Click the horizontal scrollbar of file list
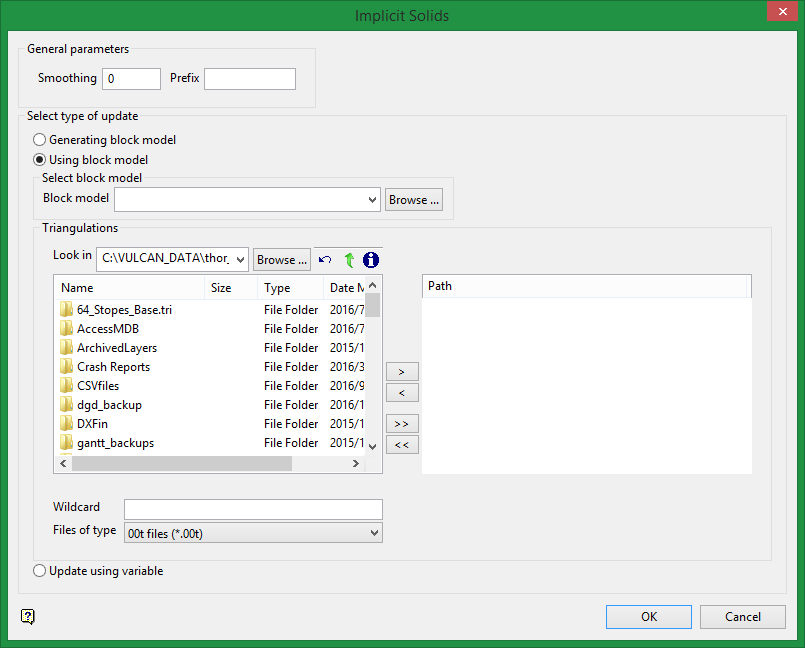Screen dimensions: 805x648 (180, 464)
